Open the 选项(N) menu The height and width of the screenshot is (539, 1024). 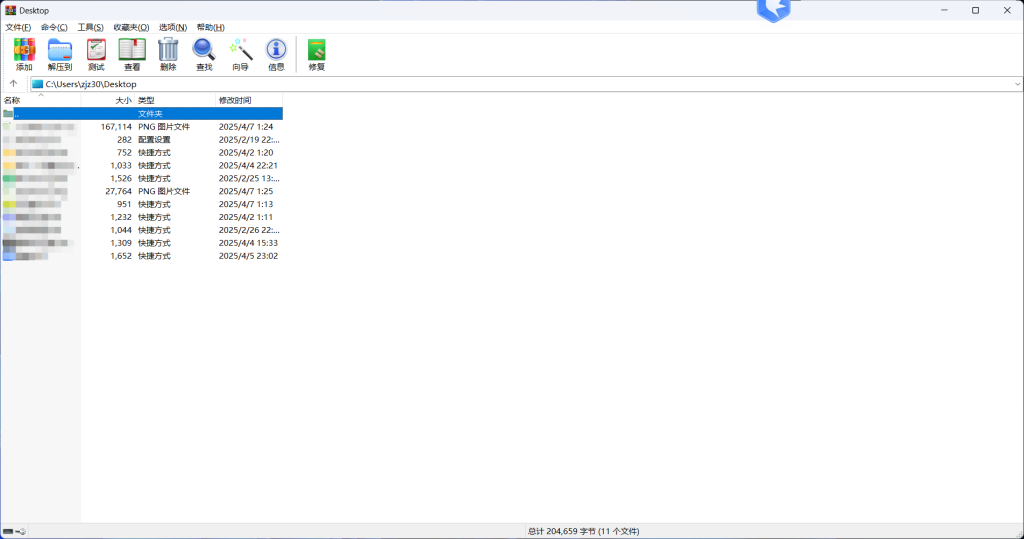click(173, 27)
